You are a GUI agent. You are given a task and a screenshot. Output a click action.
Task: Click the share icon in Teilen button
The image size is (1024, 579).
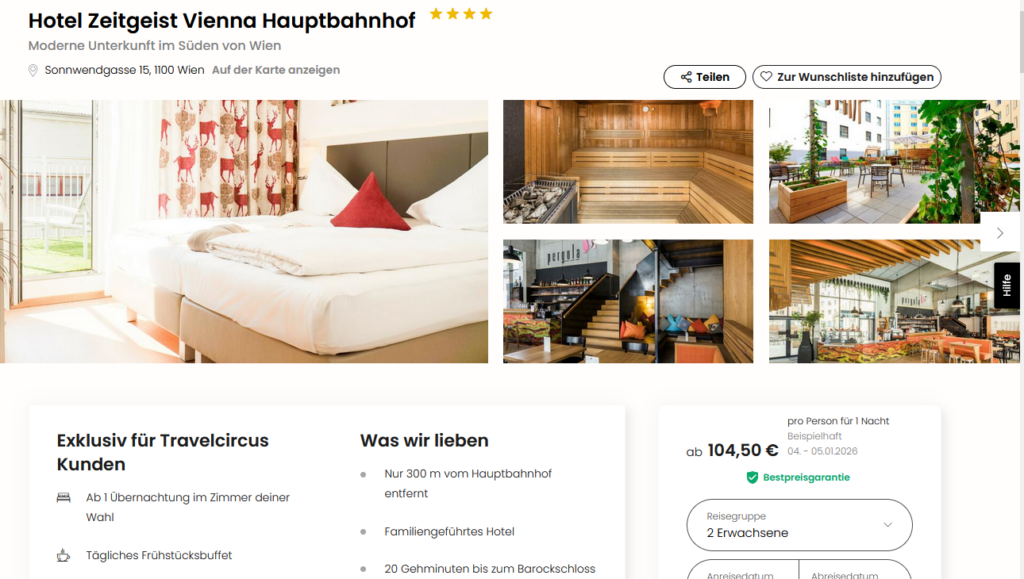(x=686, y=77)
